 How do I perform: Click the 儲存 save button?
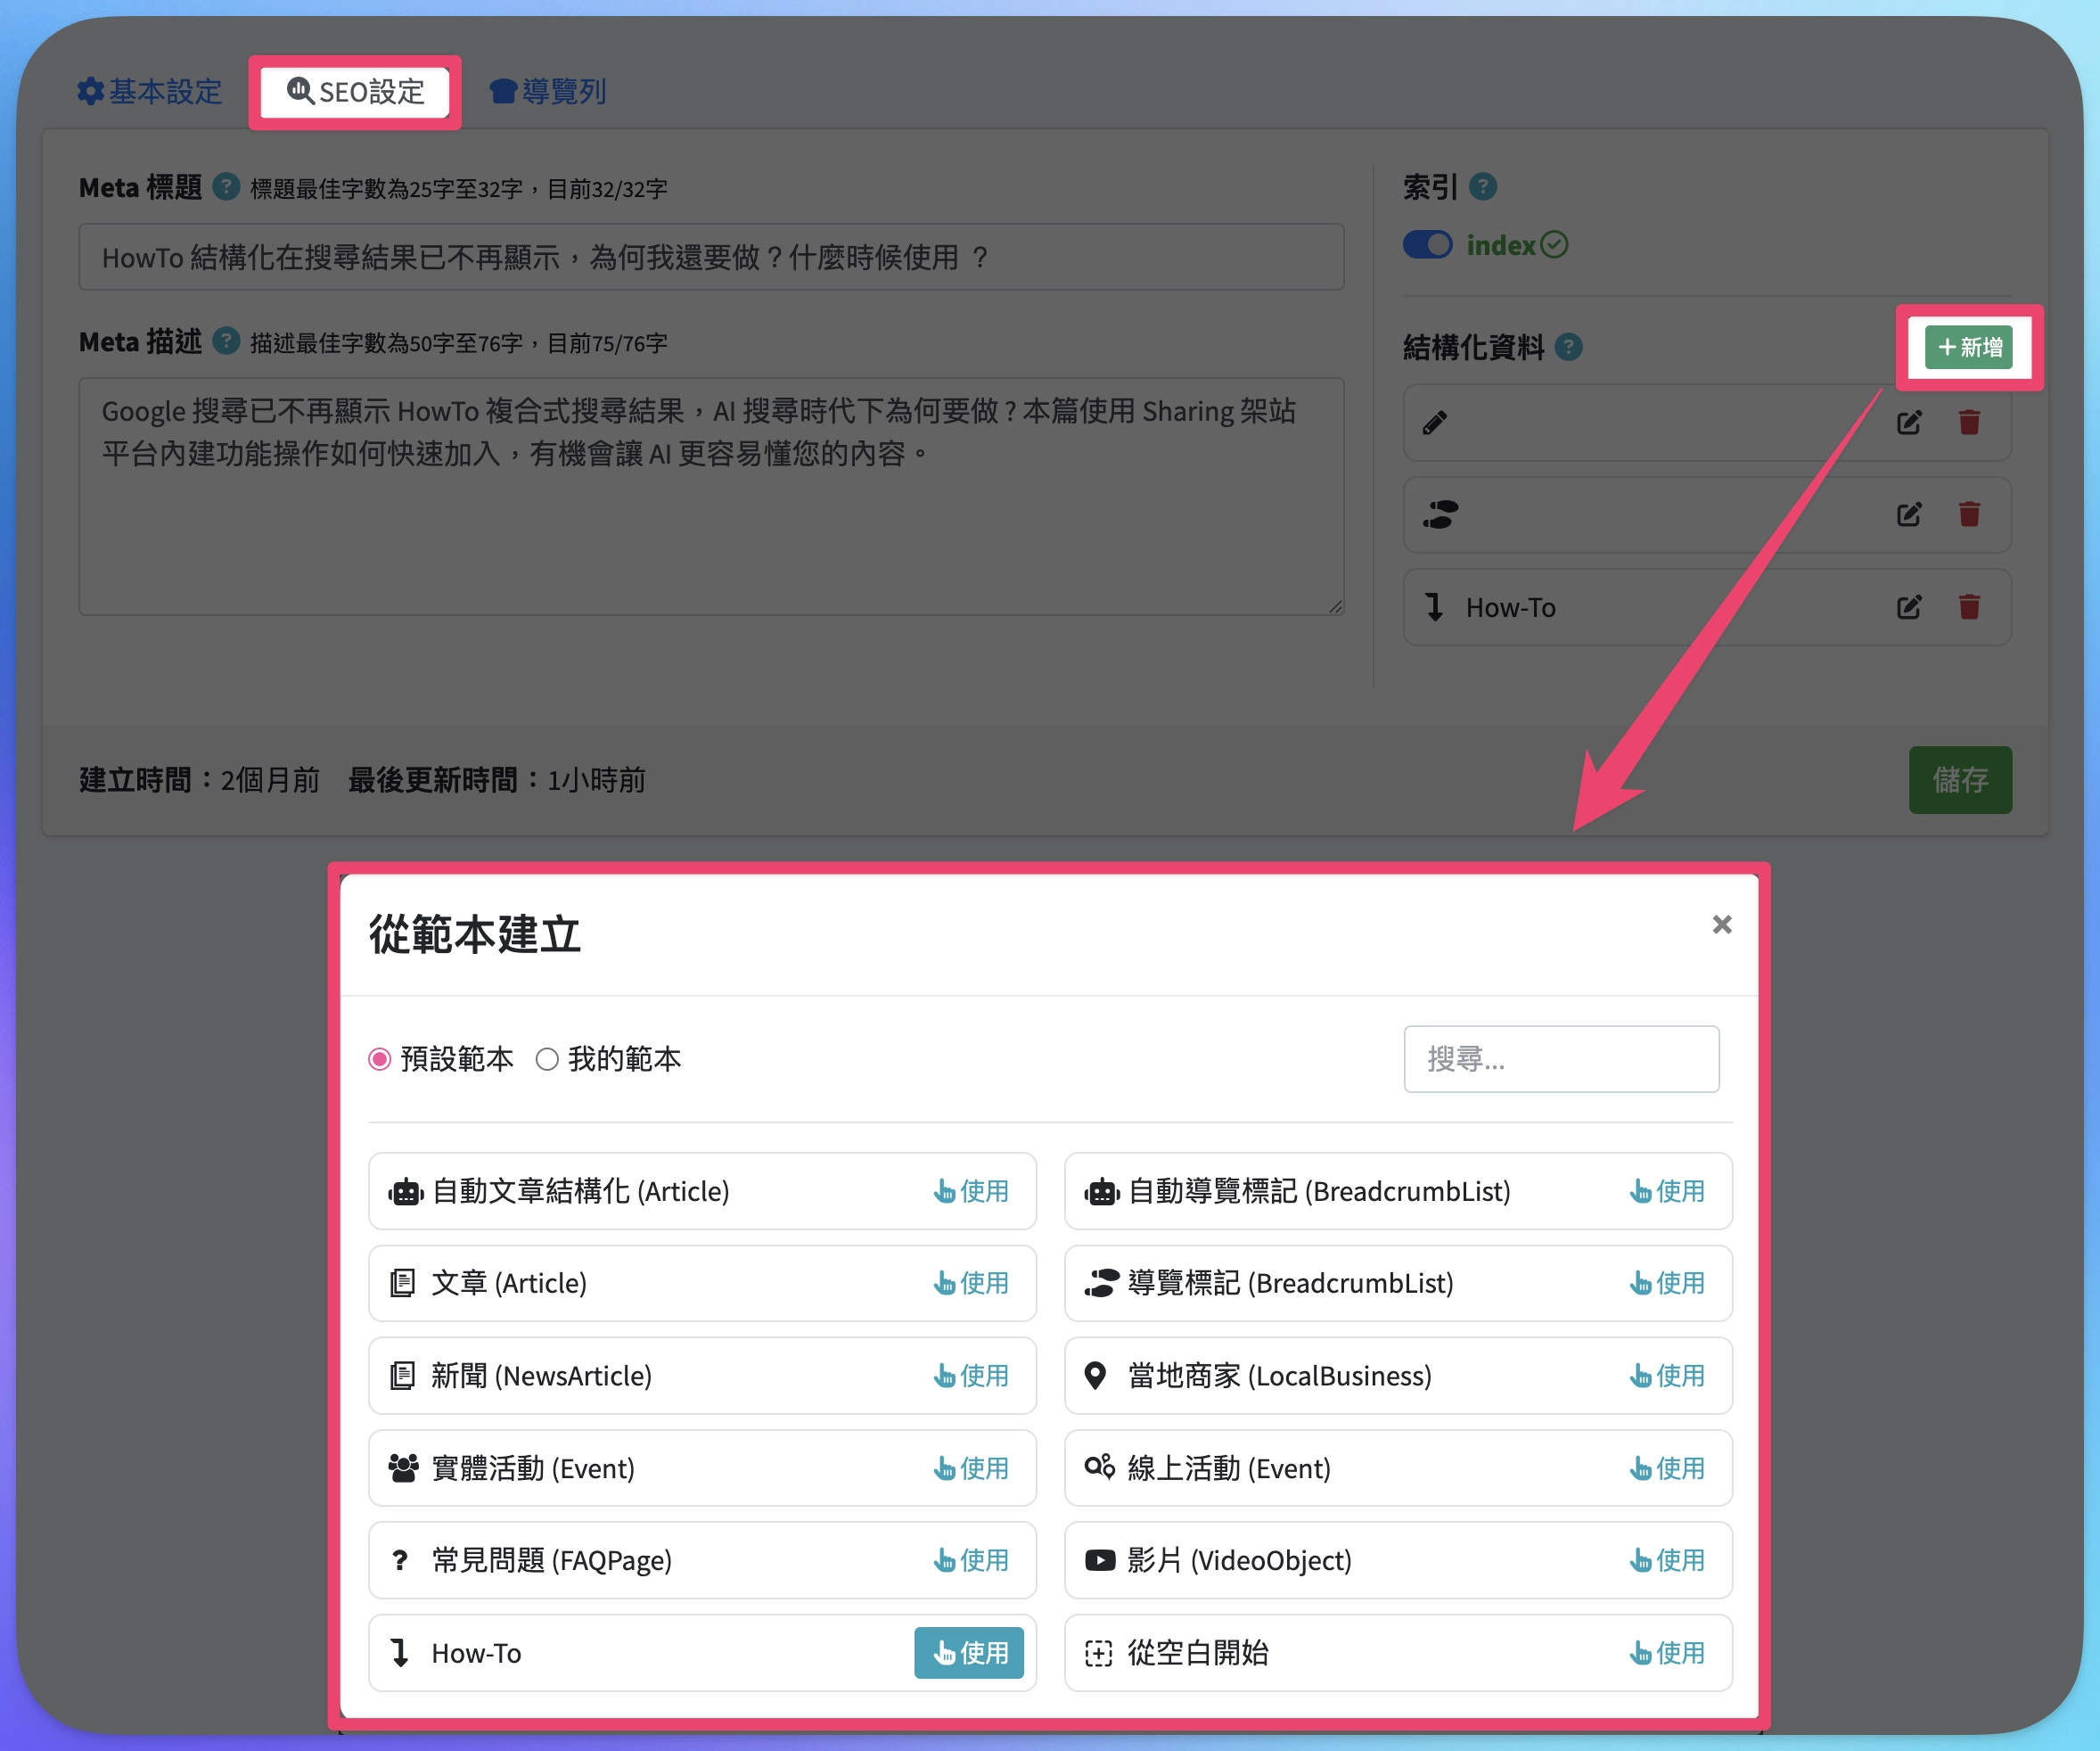point(1960,780)
